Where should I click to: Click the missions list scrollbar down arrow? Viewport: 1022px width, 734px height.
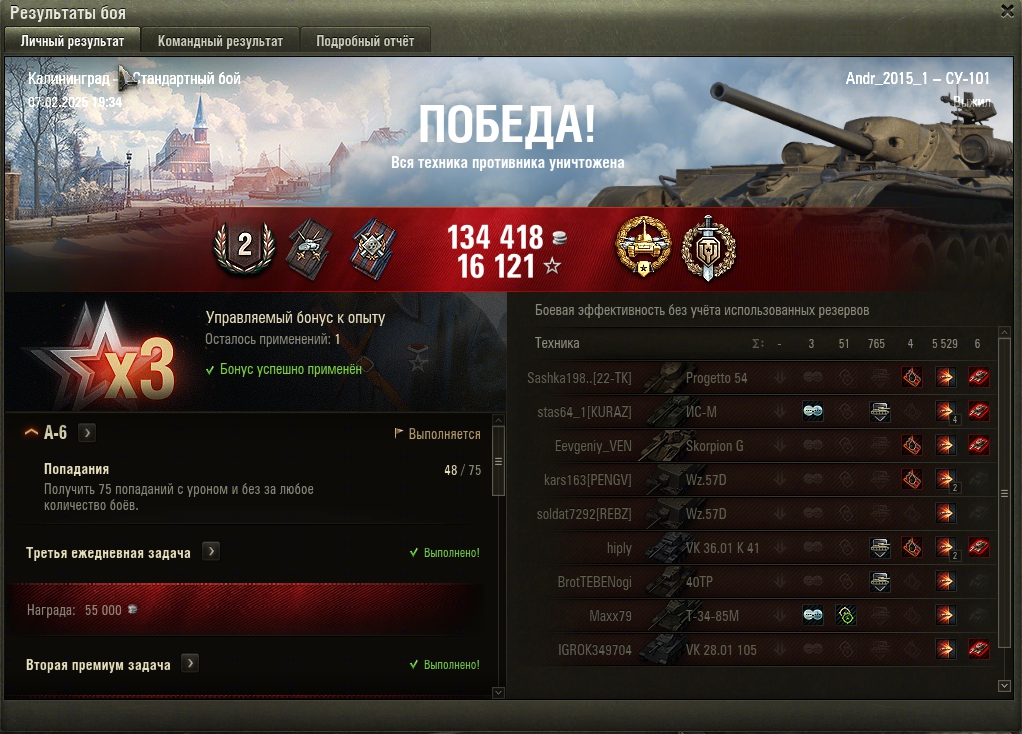pos(499,692)
